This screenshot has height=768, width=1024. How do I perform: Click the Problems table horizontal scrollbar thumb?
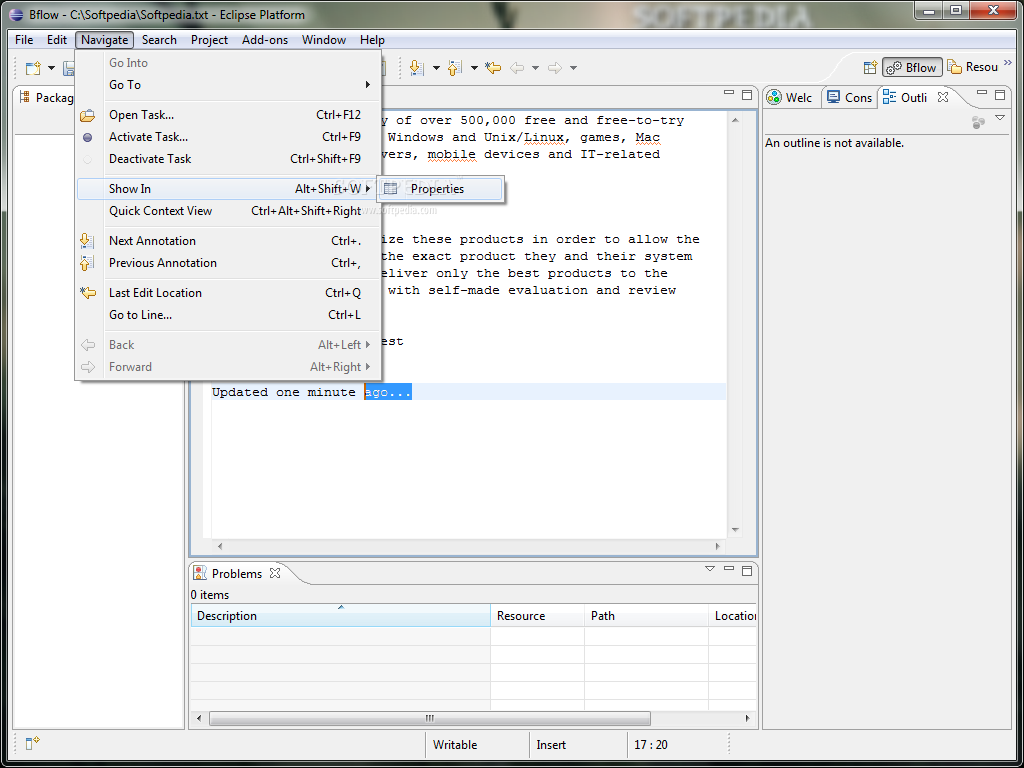(430, 718)
